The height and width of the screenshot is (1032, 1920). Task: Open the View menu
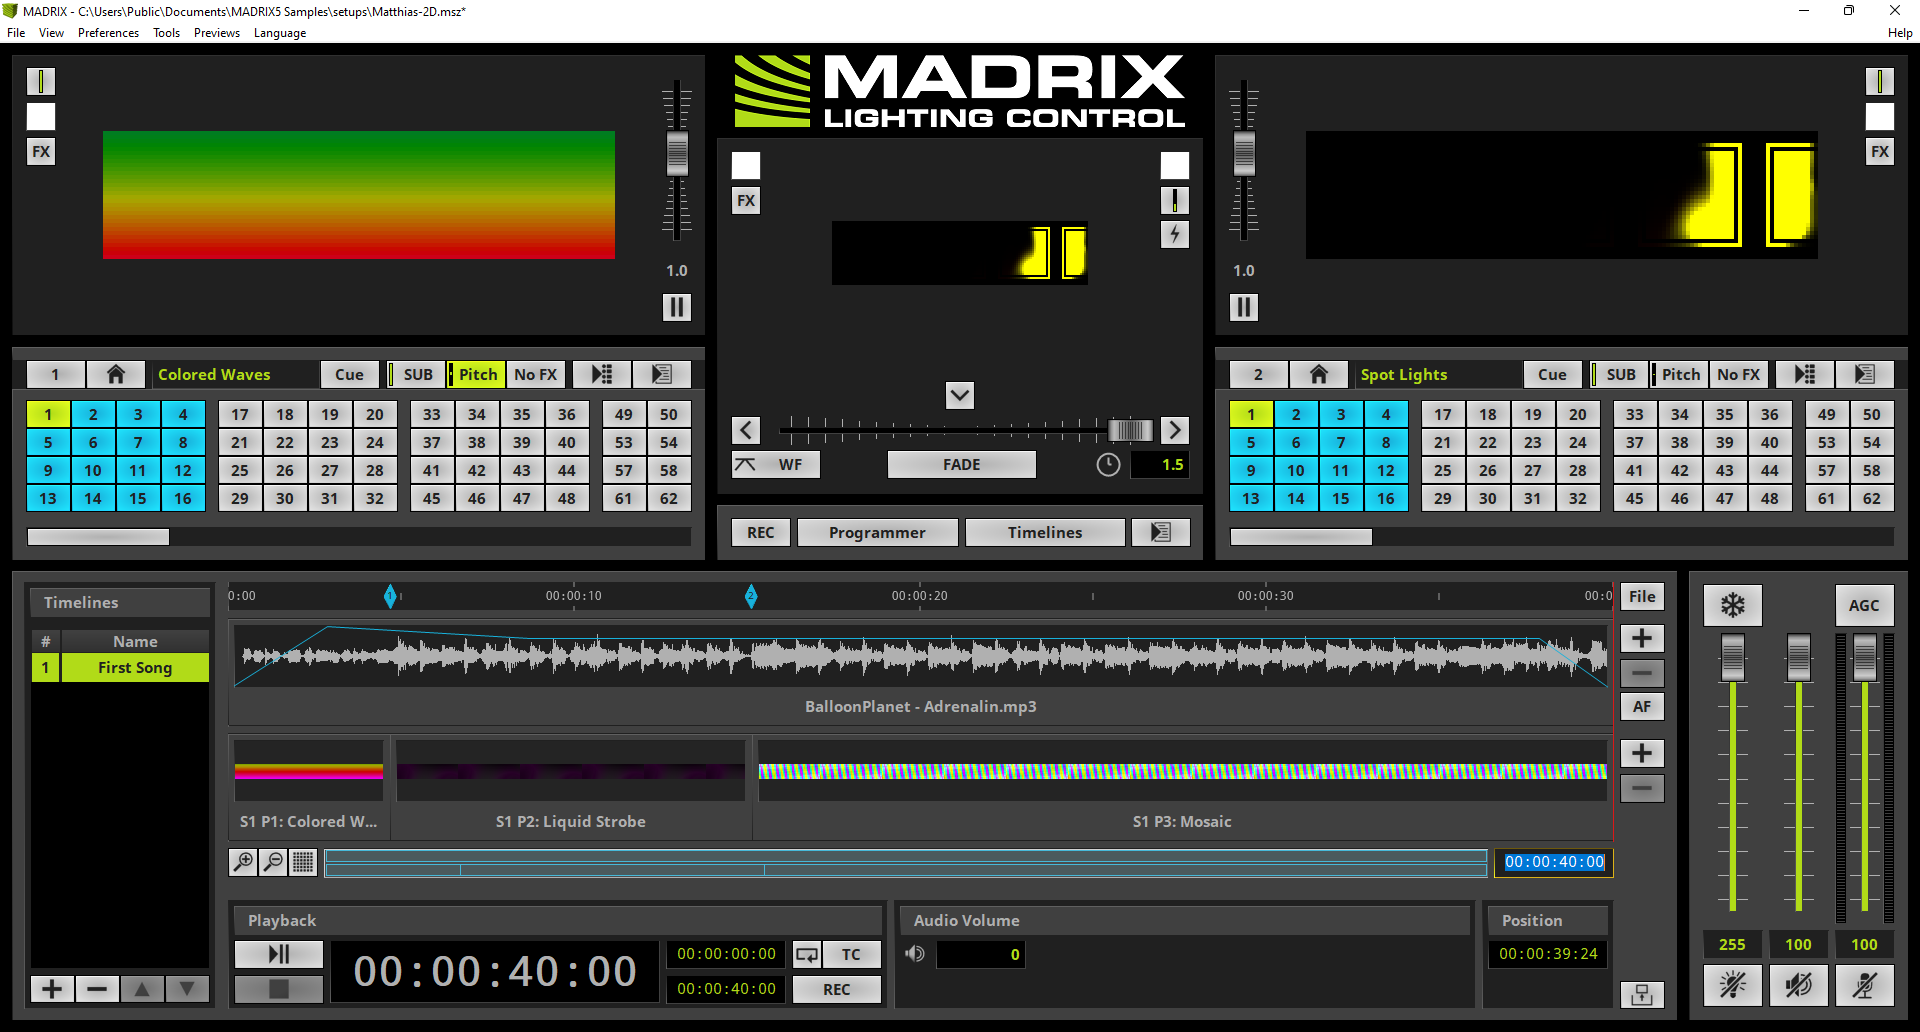[x=51, y=33]
